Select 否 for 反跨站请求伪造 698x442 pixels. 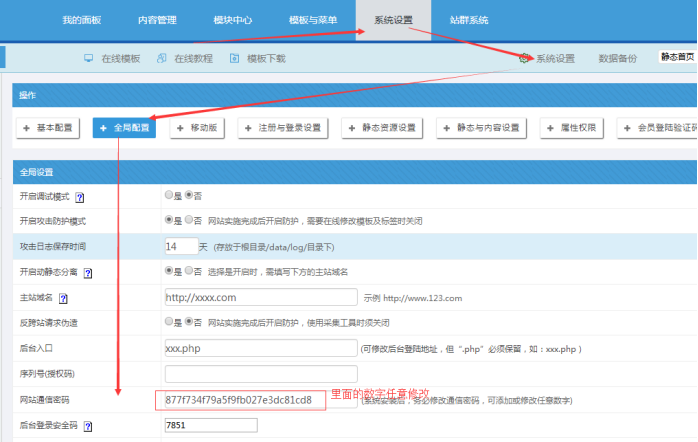click(188, 322)
